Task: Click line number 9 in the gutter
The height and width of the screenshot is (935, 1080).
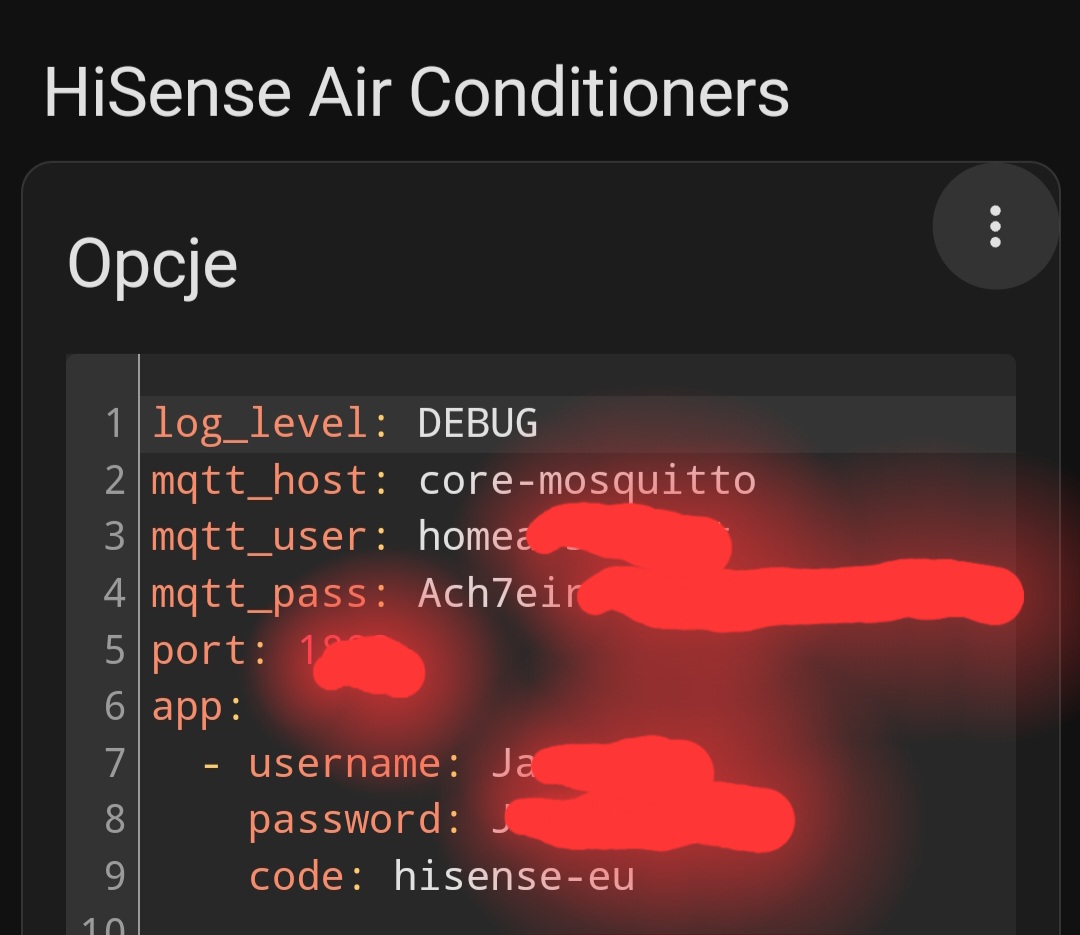Action: [x=114, y=875]
